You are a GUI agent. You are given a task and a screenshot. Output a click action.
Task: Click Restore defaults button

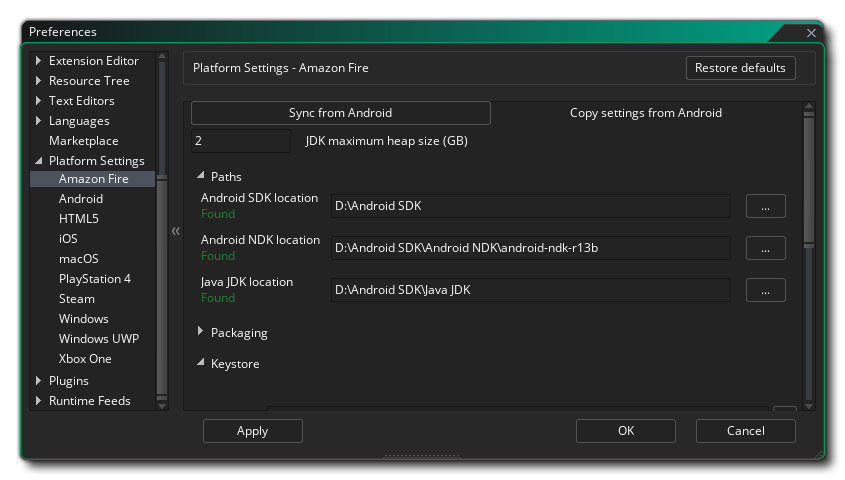(x=740, y=68)
